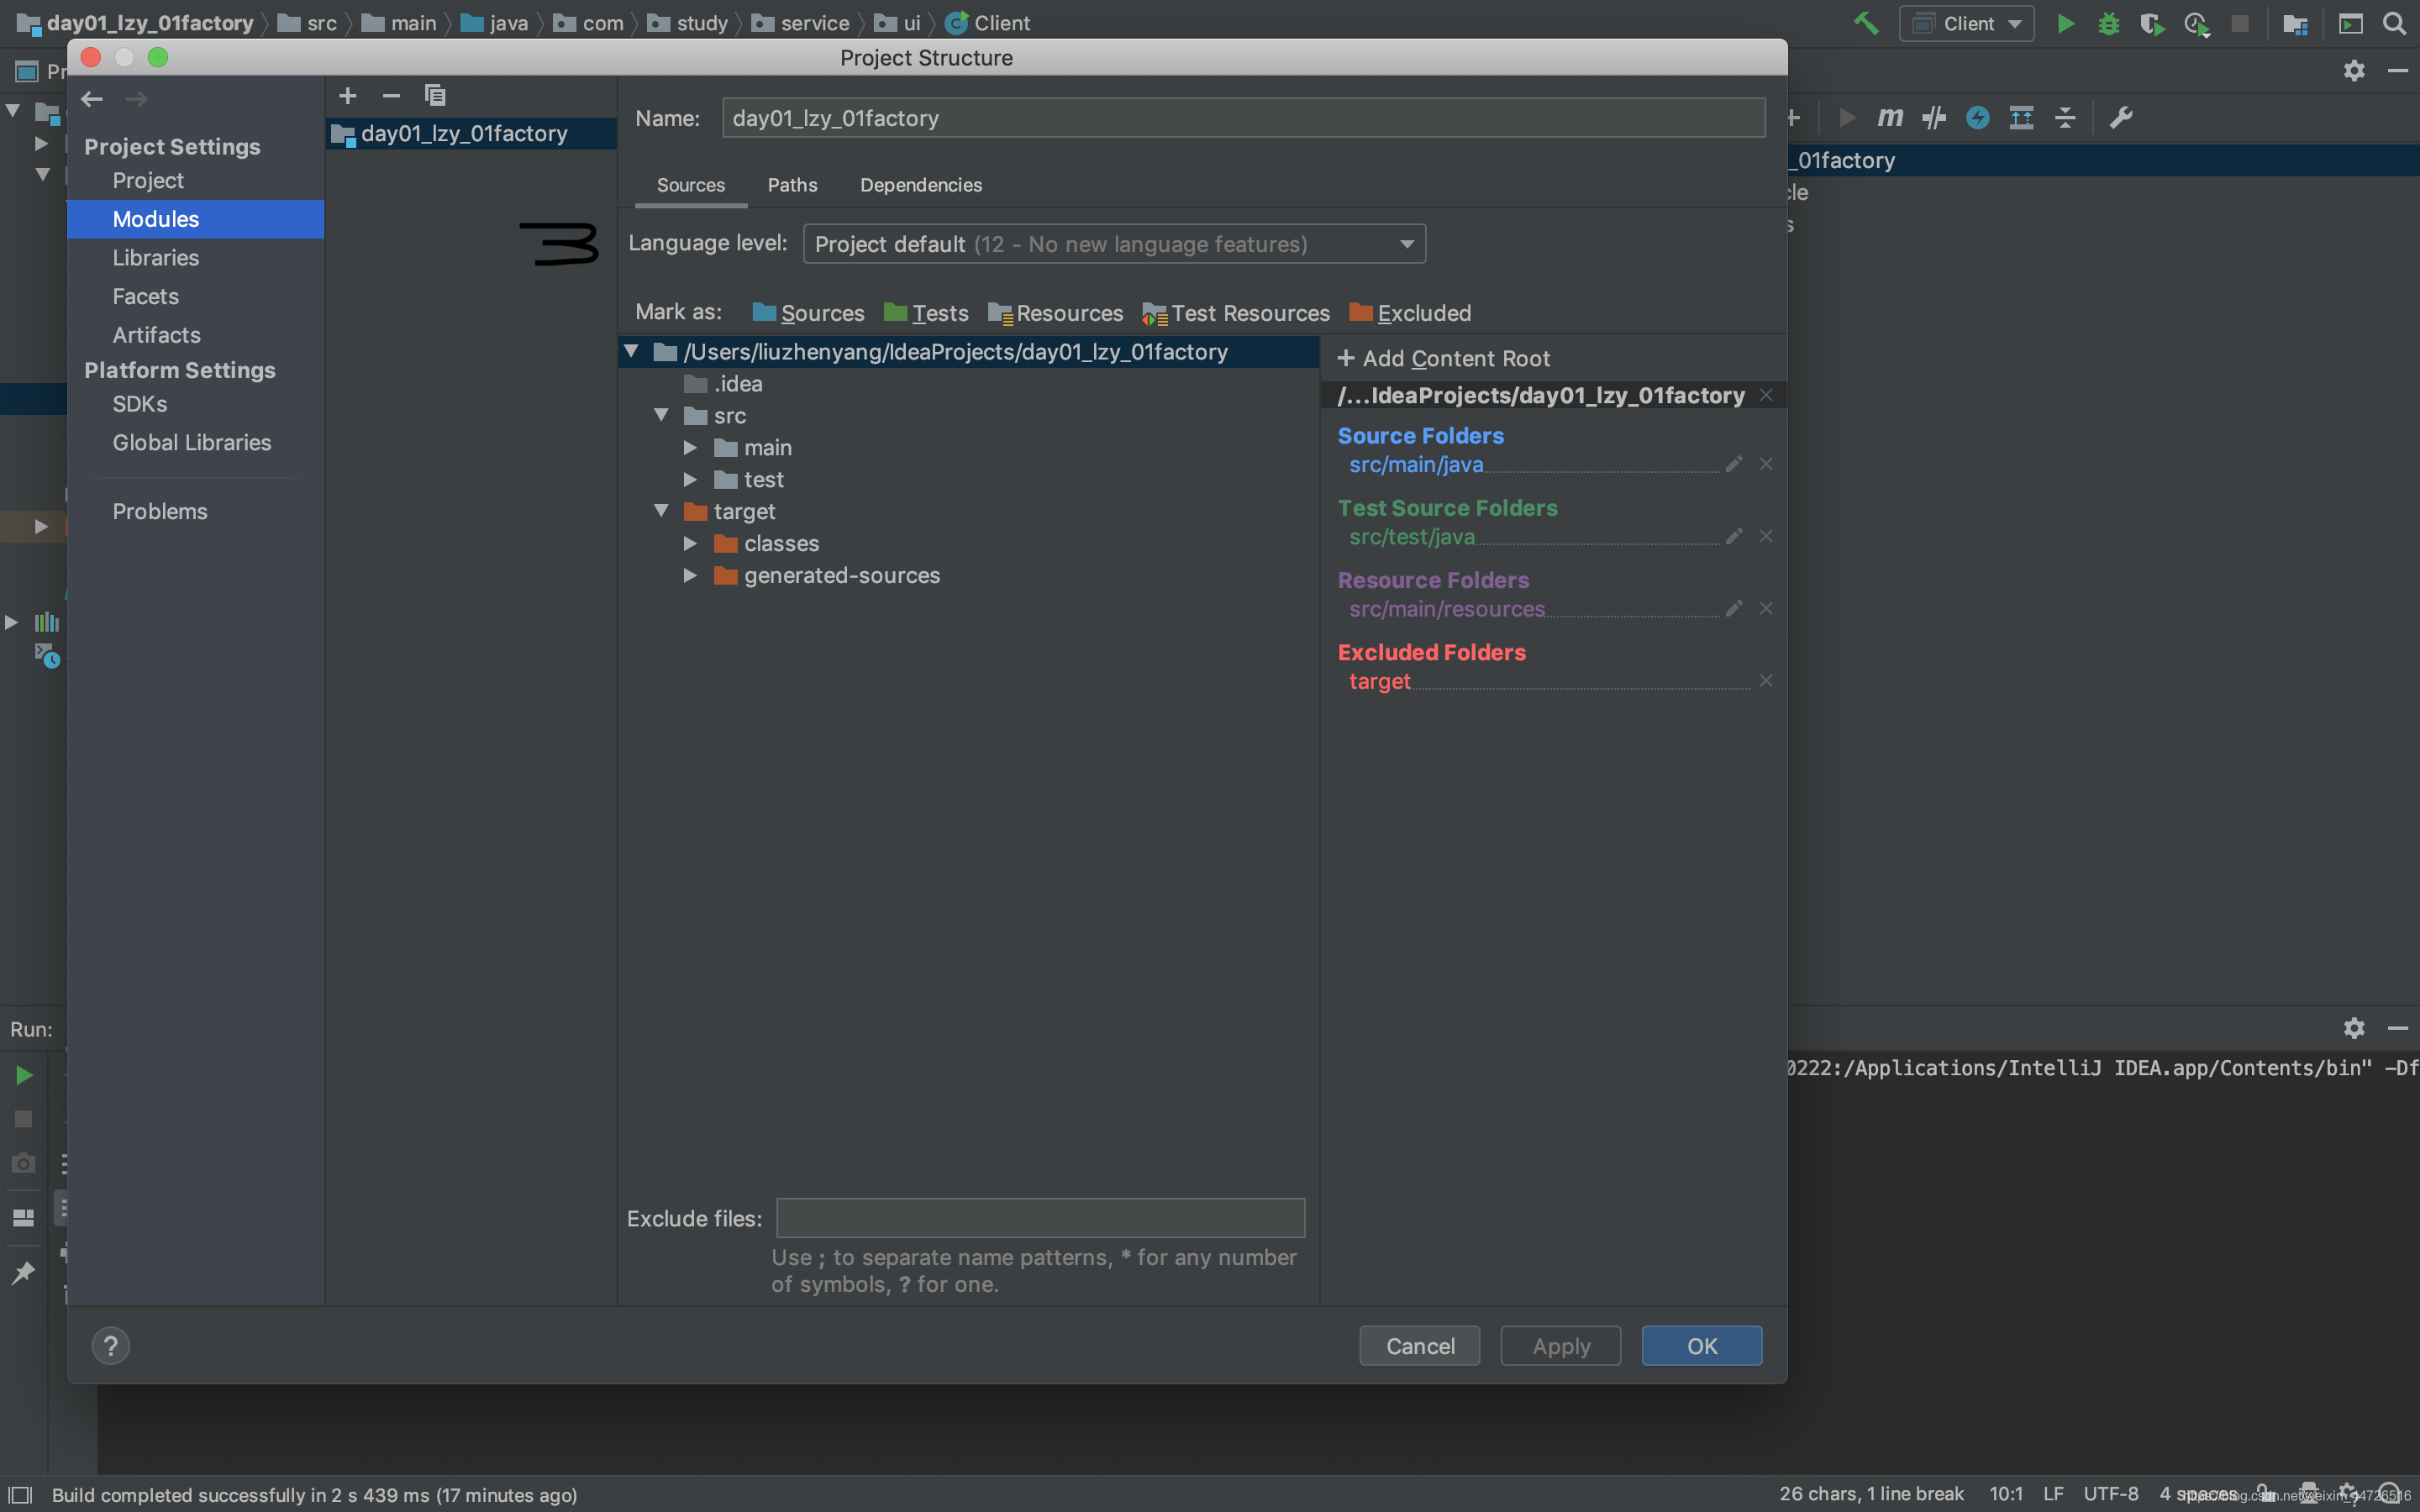Toggle Maven offline mode
2420x1512 pixels.
pyautogui.click(x=1934, y=118)
